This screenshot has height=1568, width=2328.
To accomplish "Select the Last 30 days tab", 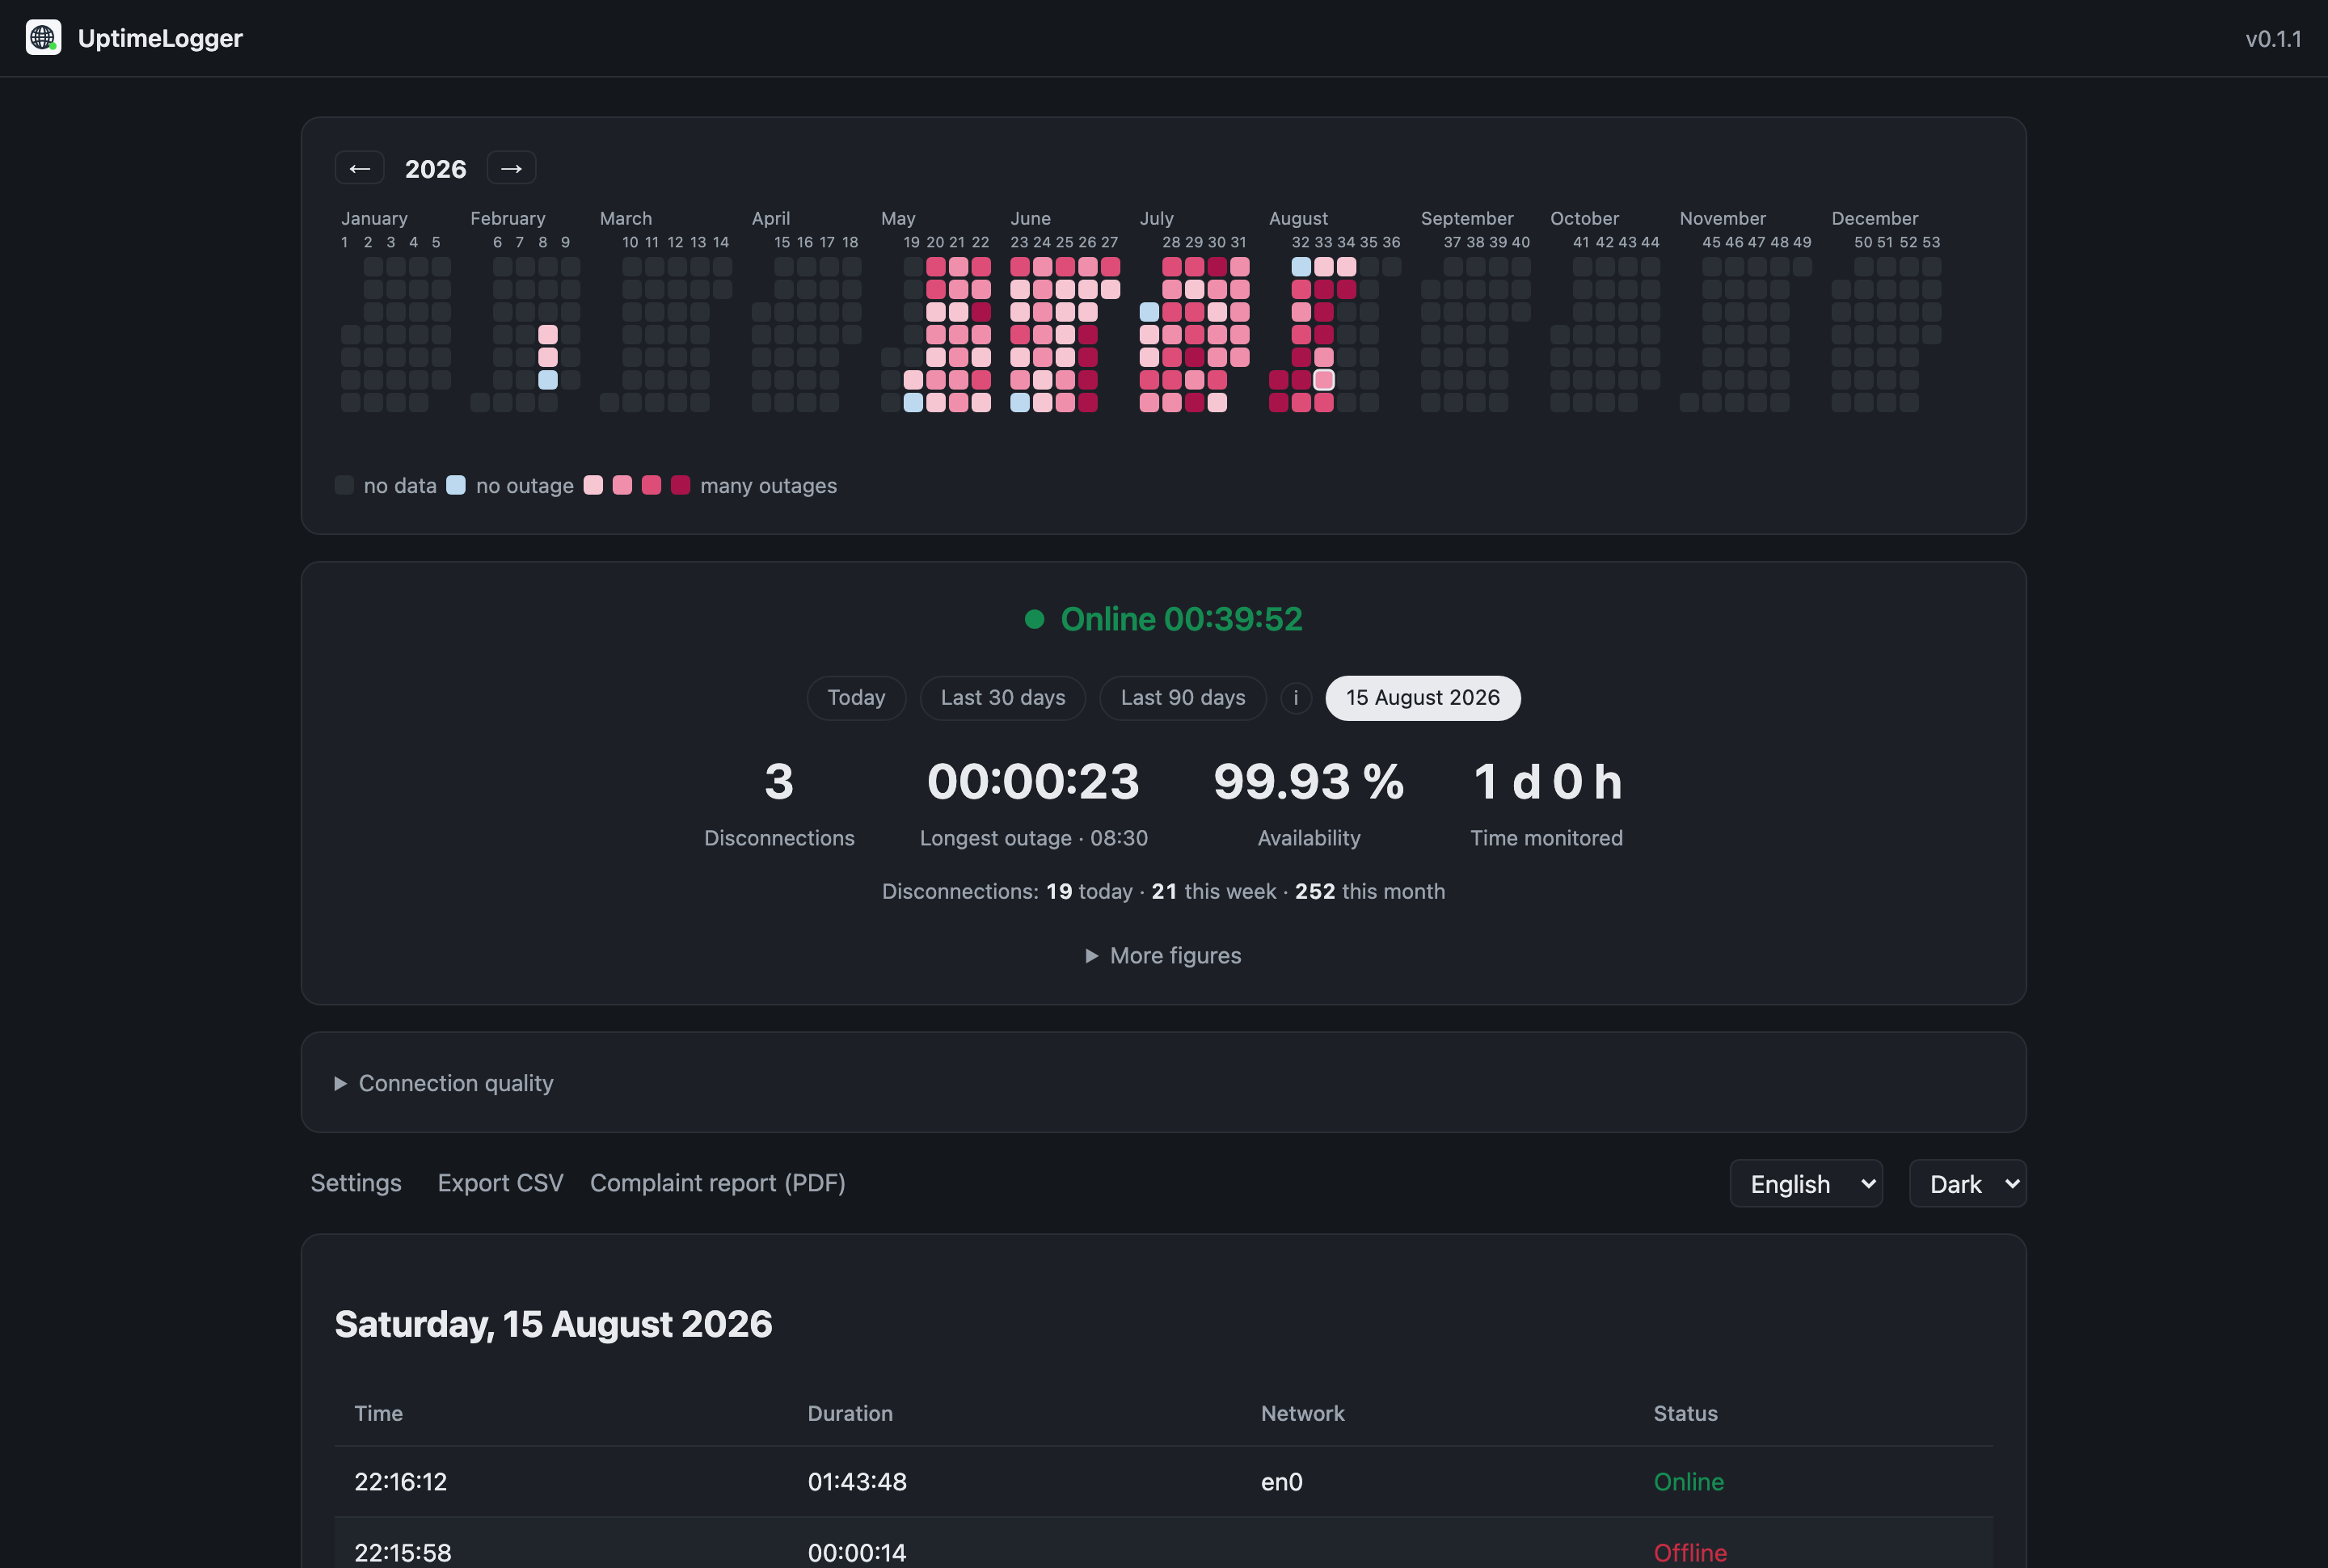I will (1003, 698).
